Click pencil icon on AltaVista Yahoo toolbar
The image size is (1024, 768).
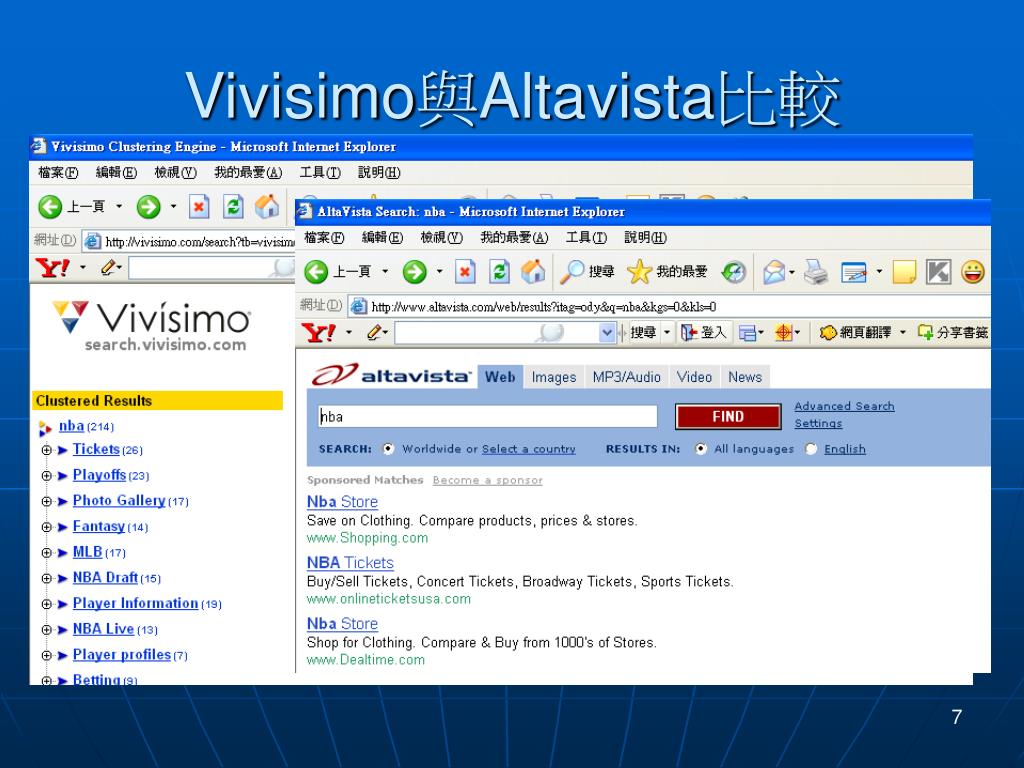[374, 333]
